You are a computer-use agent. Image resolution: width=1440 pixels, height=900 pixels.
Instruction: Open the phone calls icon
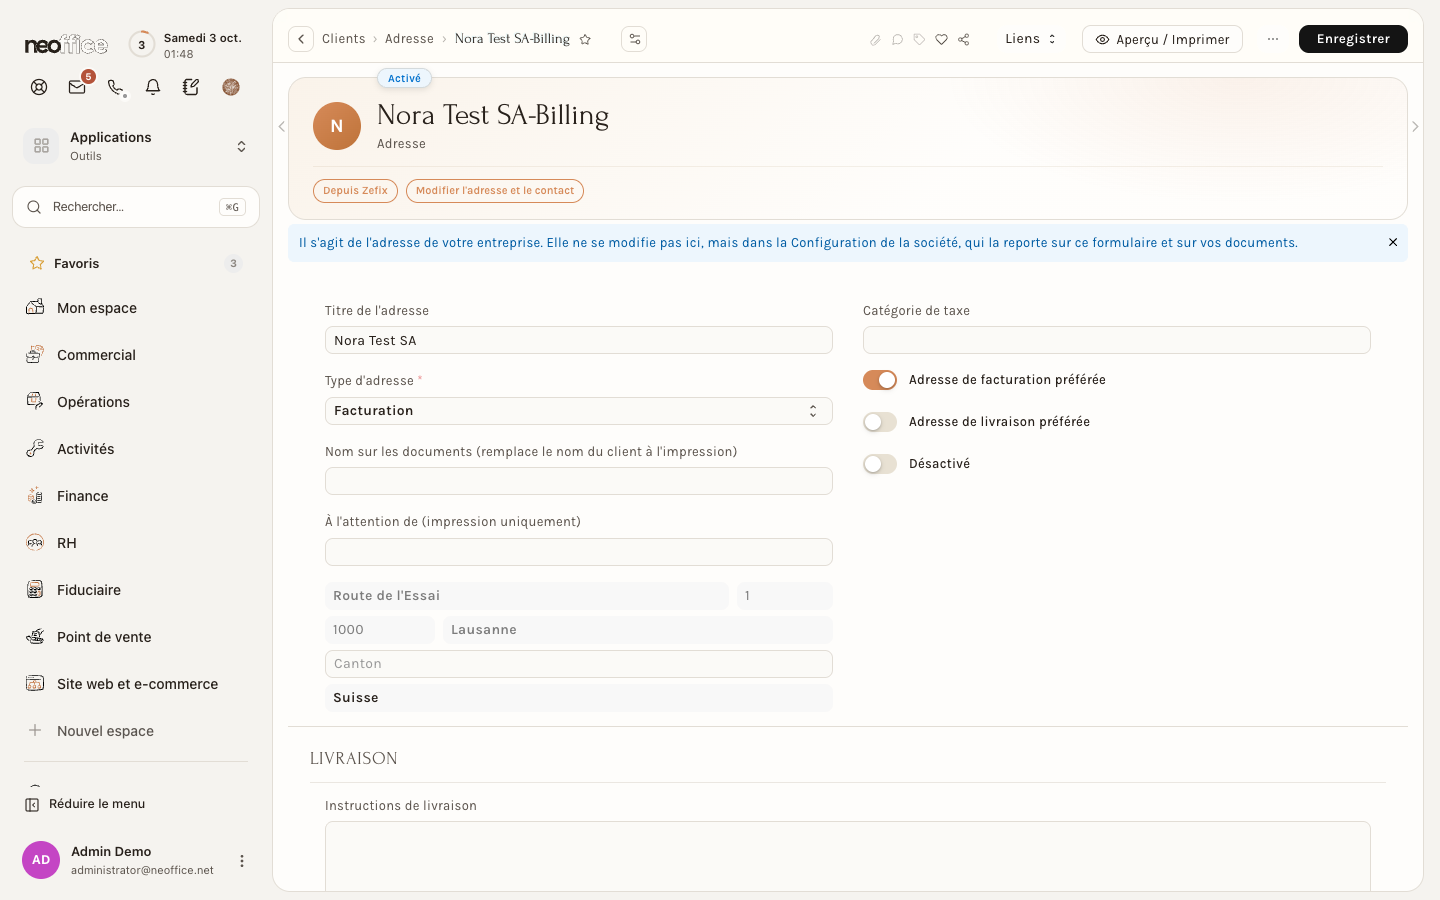point(115,87)
